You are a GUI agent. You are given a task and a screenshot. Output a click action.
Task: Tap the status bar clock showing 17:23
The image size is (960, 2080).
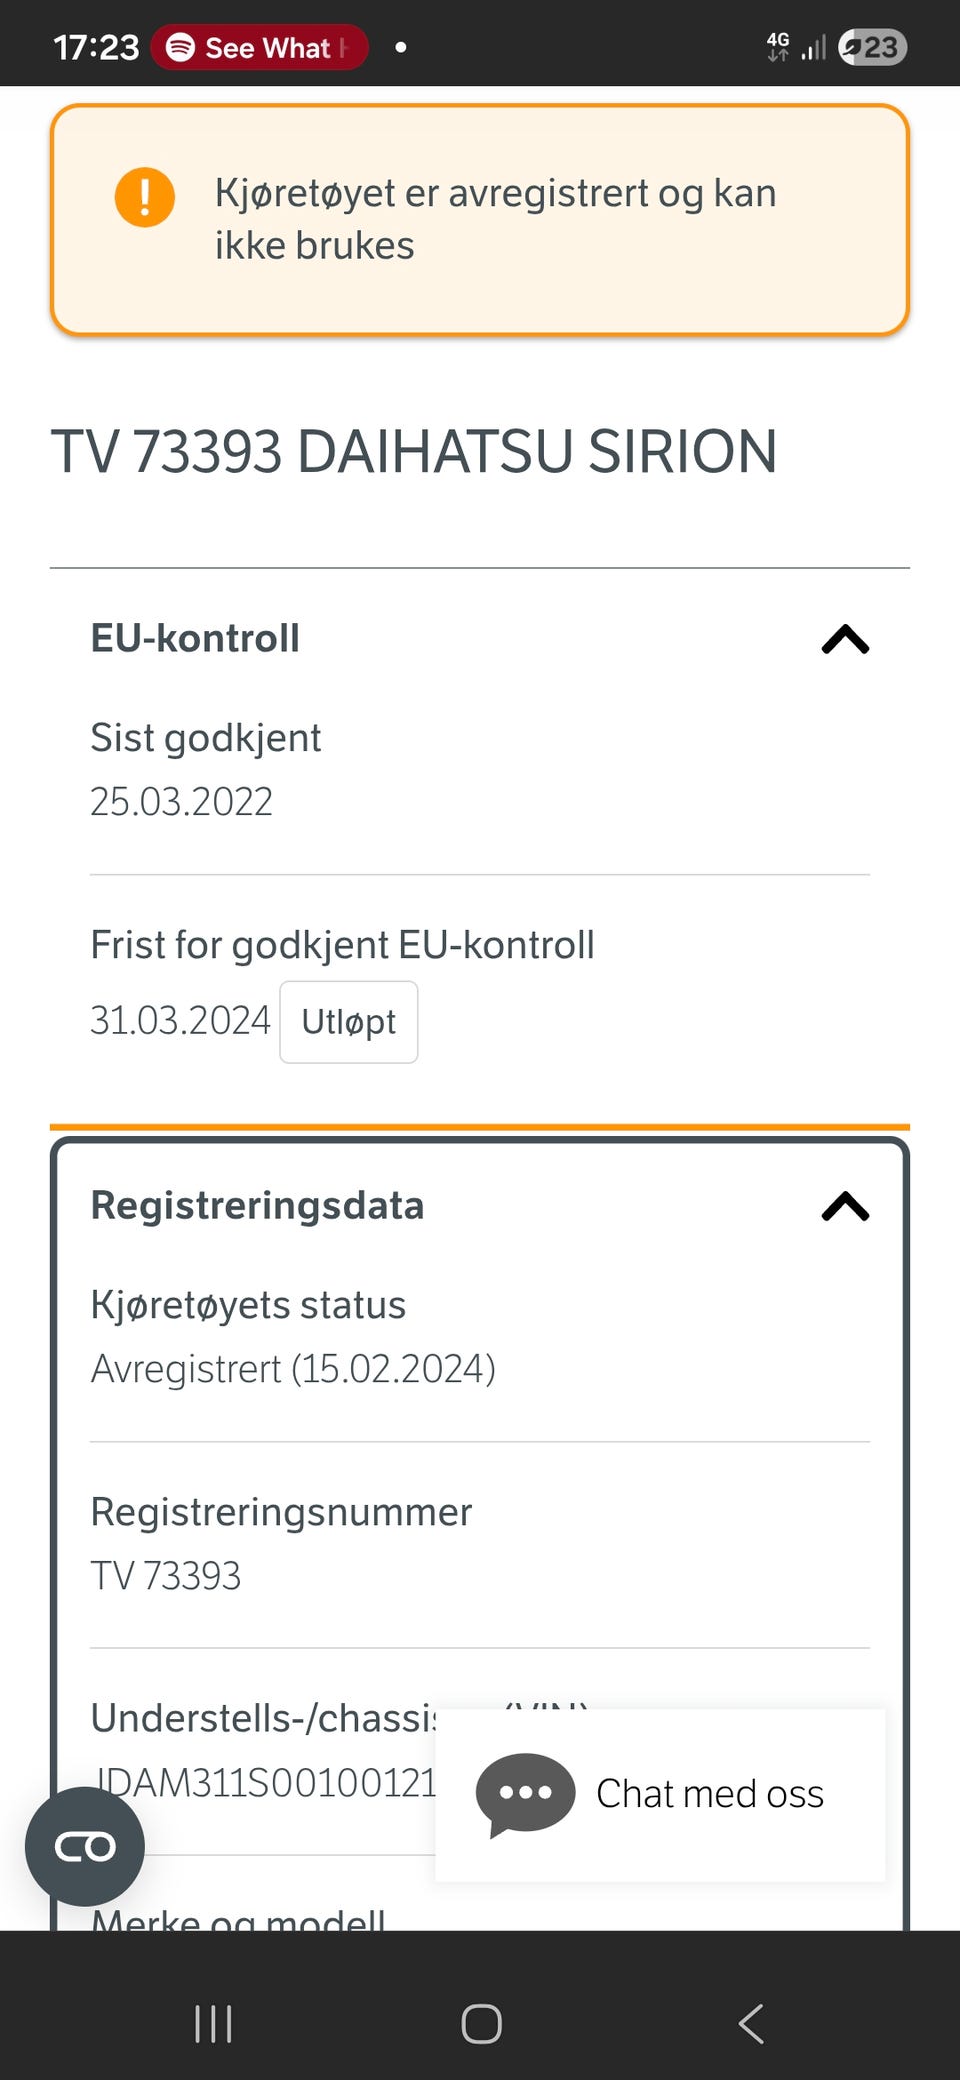tap(96, 47)
